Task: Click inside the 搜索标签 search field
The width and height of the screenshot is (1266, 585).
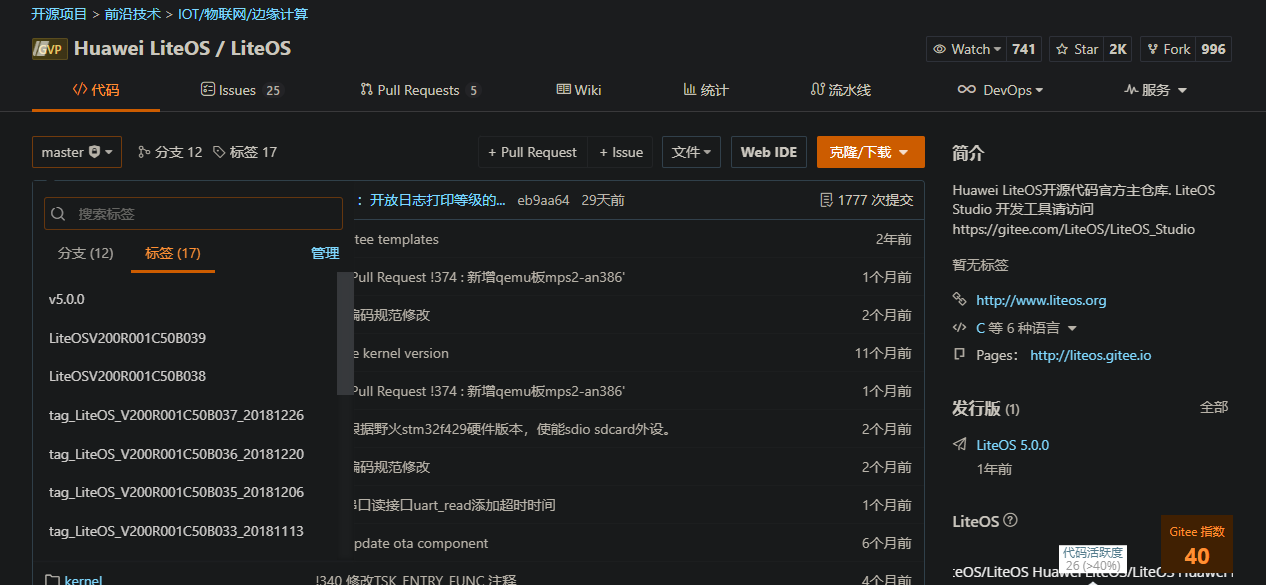Action: tap(190, 213)
